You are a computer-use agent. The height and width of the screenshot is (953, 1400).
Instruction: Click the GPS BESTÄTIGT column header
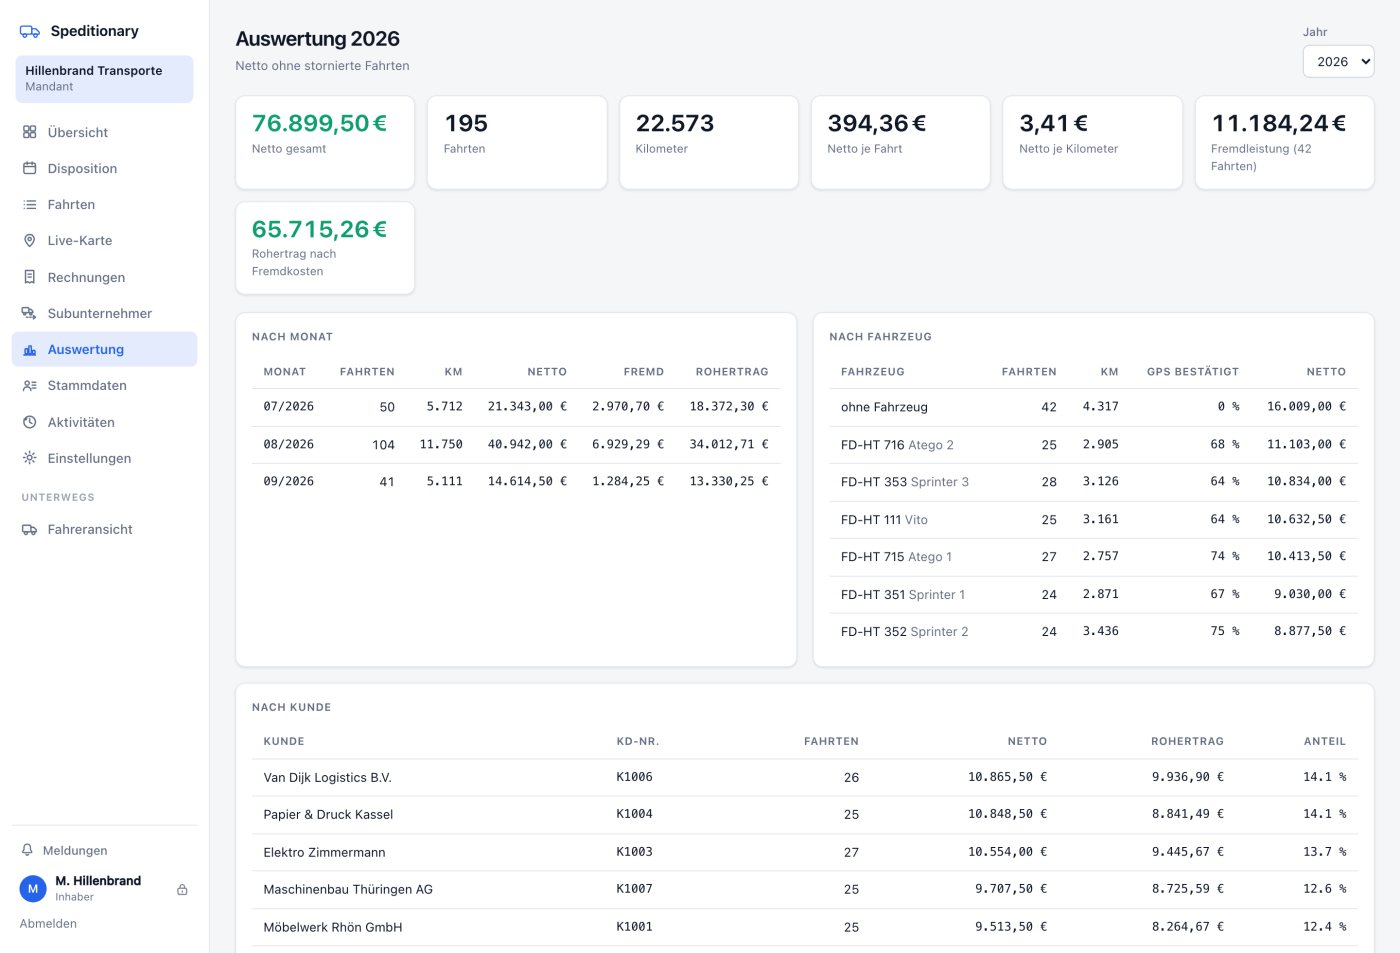(x=1193, y=371)
